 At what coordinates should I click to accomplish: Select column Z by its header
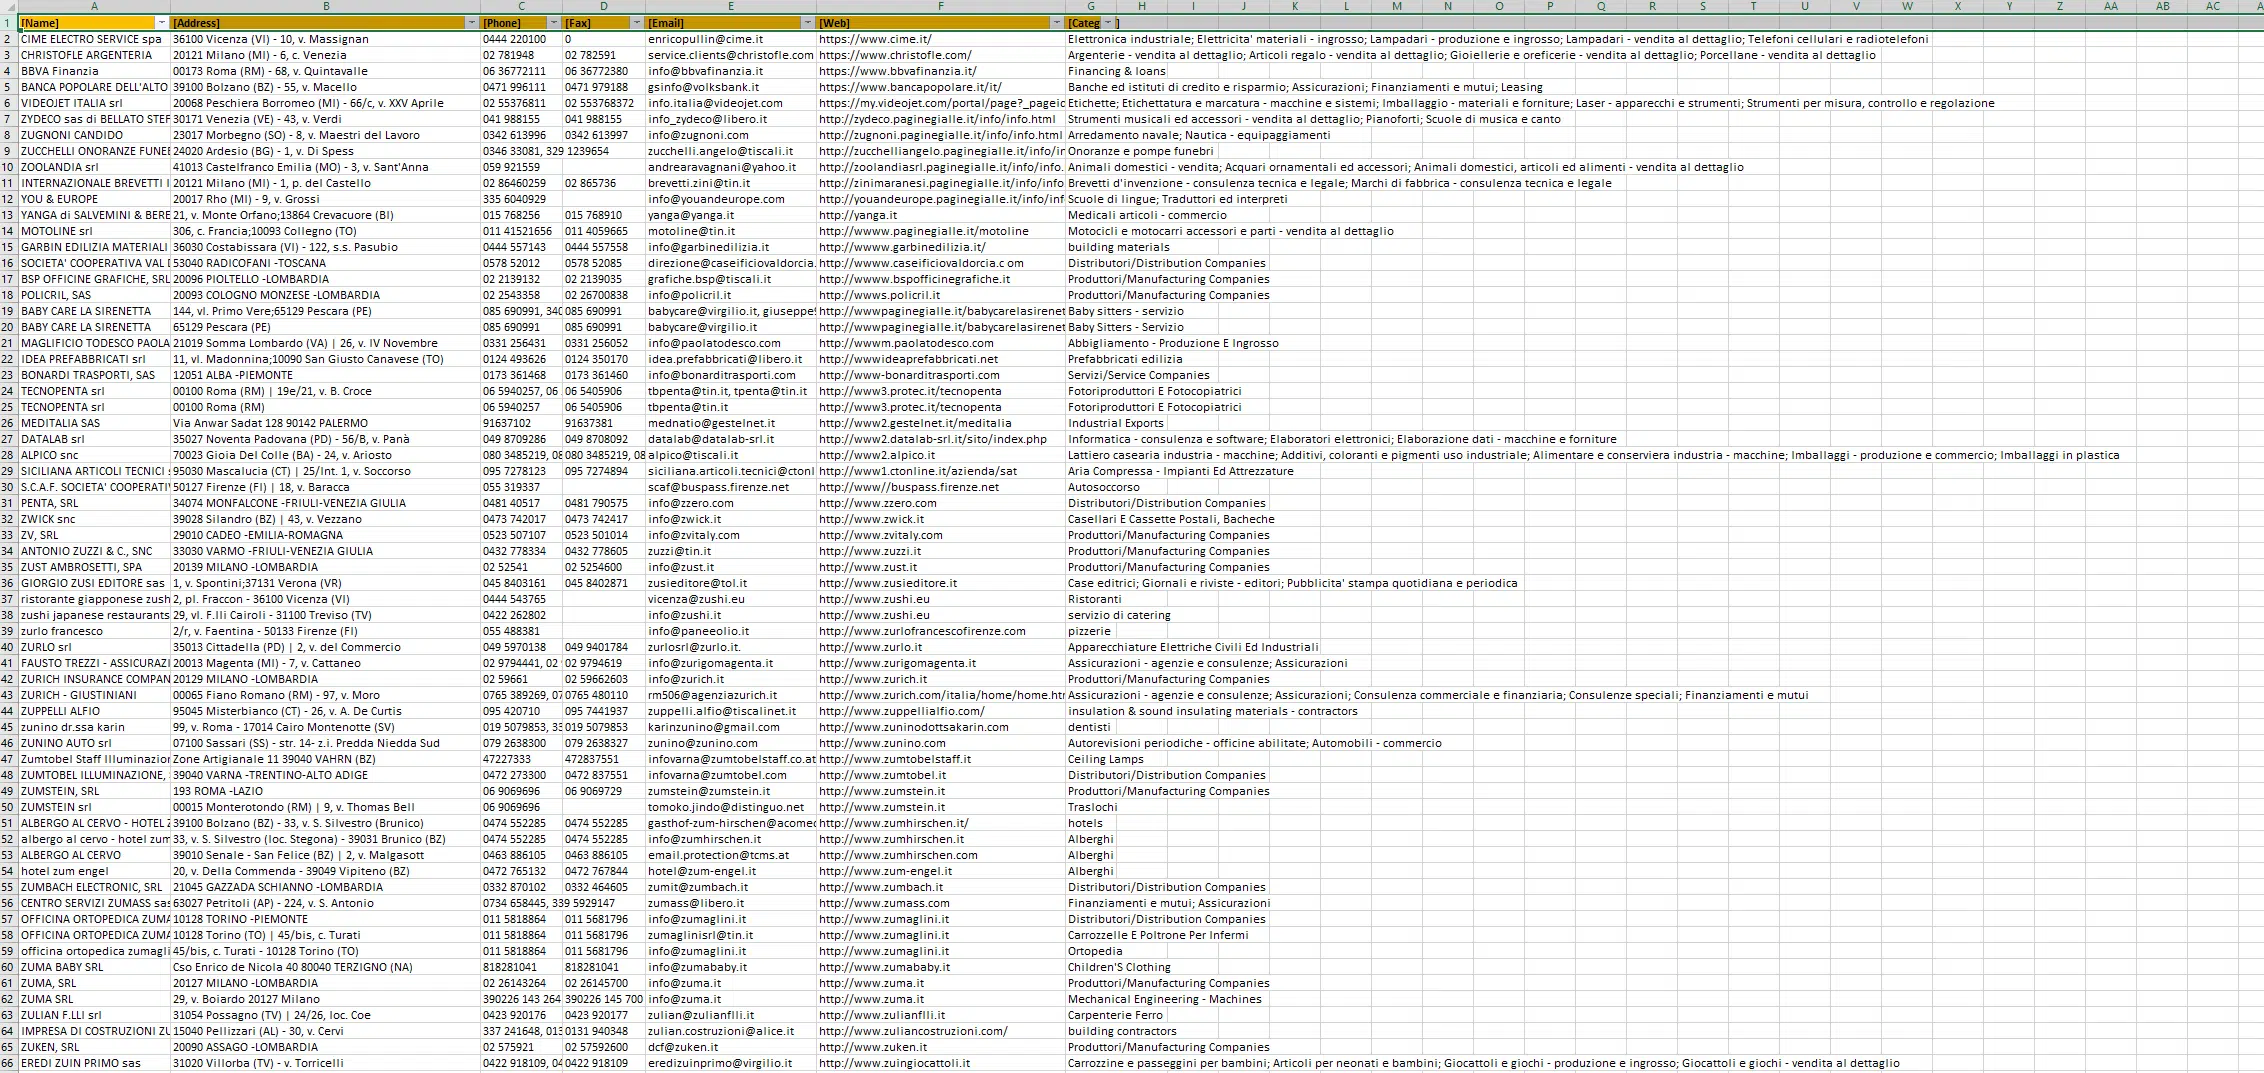[x=2060, y=6]
